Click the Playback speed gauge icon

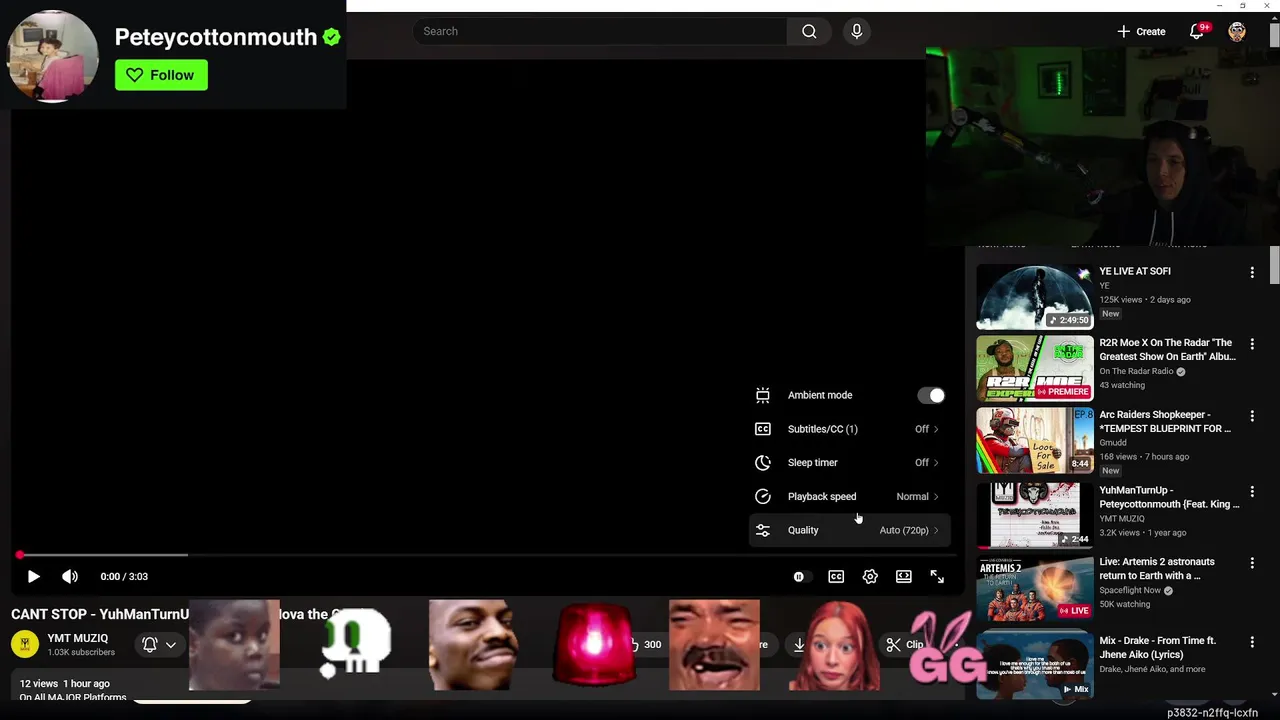[x=763, y=497]
